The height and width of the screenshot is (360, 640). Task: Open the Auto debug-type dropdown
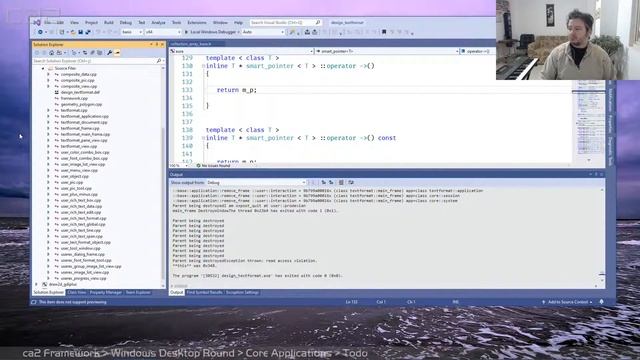click(263, 32)
